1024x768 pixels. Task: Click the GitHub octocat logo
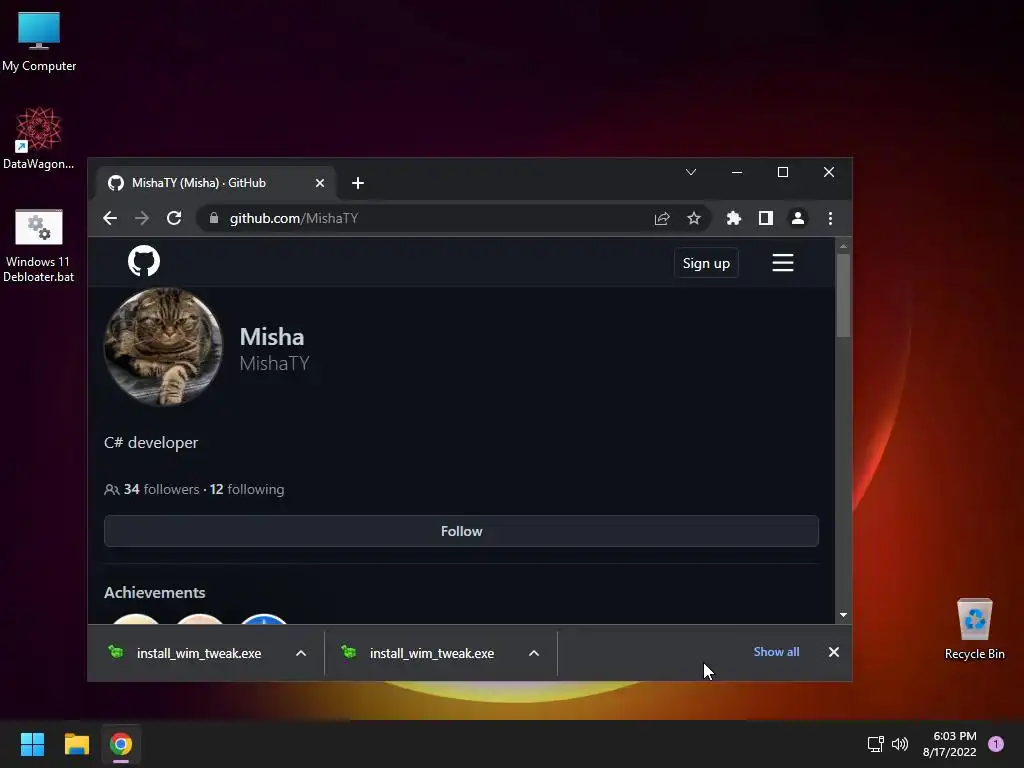coord(144,261)
